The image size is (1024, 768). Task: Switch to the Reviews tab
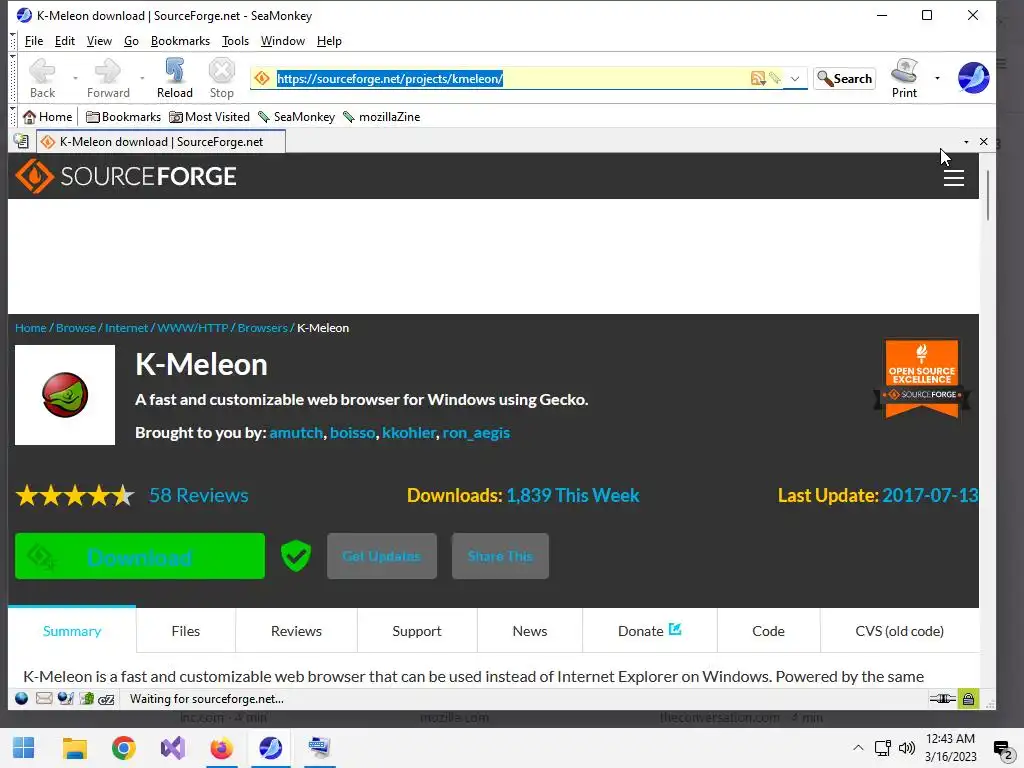click(296, 631)
